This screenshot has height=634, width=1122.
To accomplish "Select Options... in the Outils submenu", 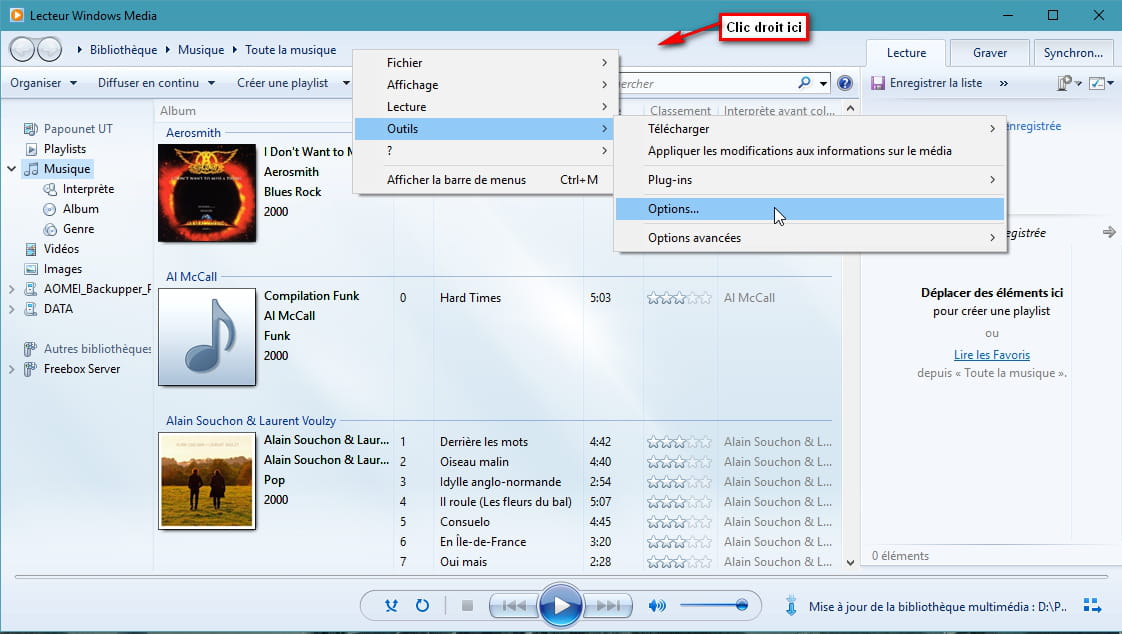I will point(673,209).
